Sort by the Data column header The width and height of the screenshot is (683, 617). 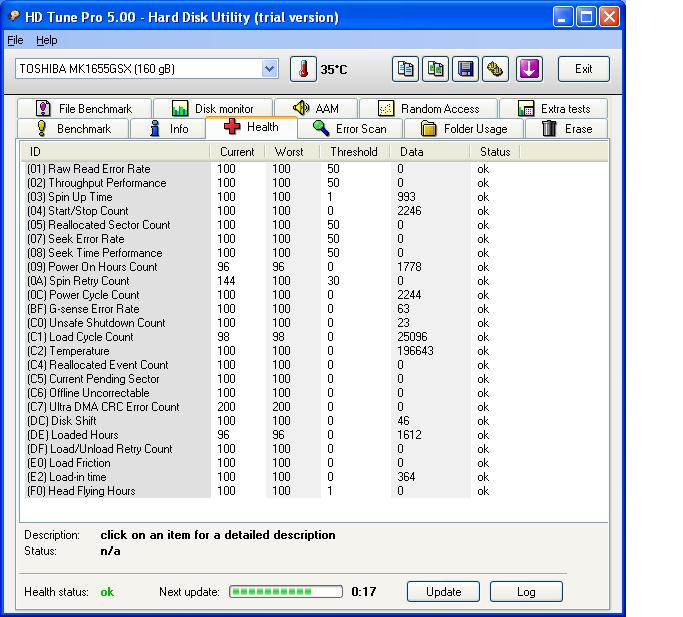(x=429, y=152)
